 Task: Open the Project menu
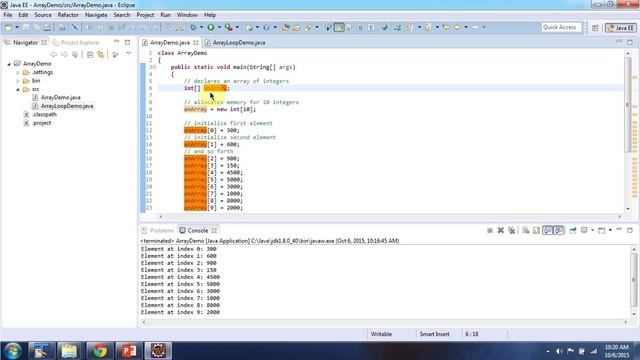pos(145,15)
